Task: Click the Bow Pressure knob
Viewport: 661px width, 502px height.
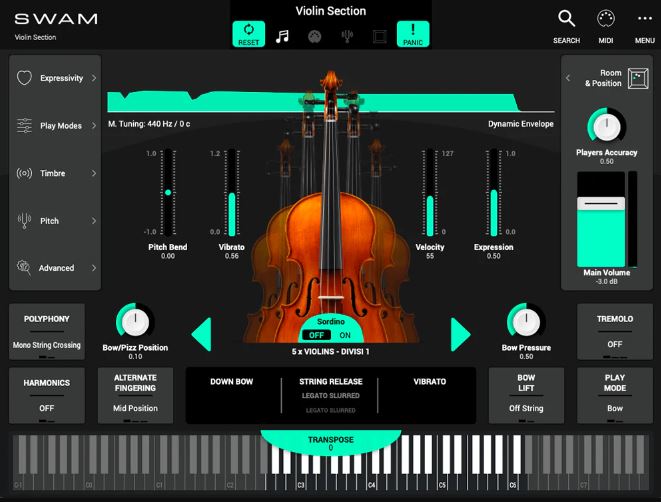Action: (x=526, y=322)
